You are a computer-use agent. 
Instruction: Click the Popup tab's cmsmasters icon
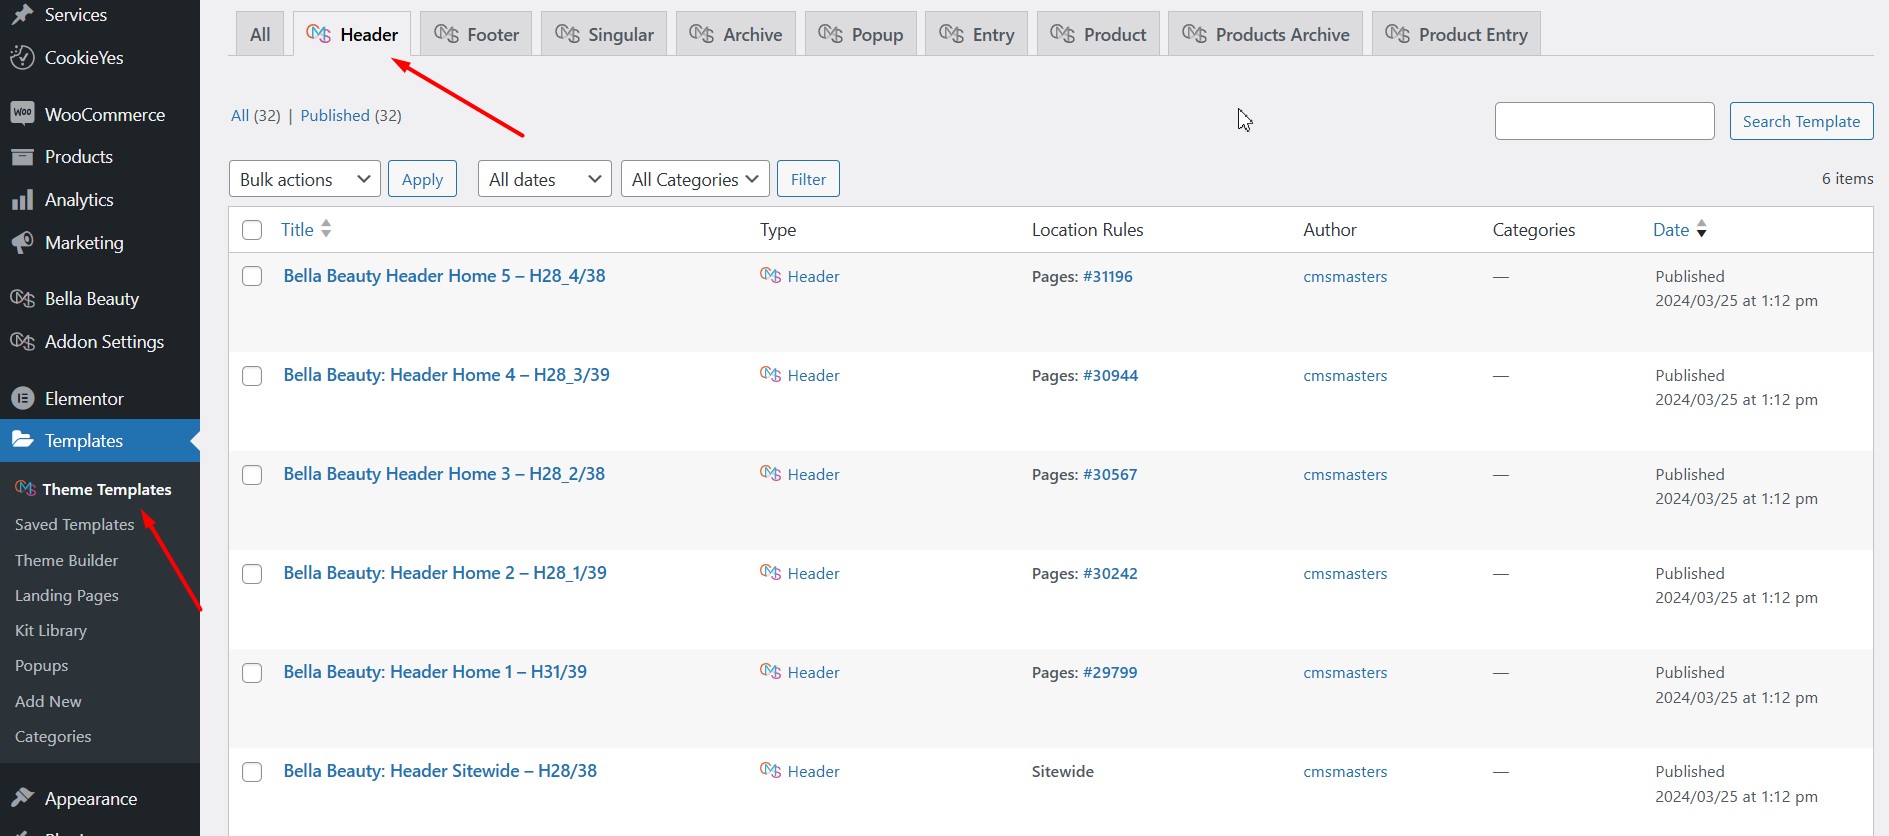click(831, 34)
